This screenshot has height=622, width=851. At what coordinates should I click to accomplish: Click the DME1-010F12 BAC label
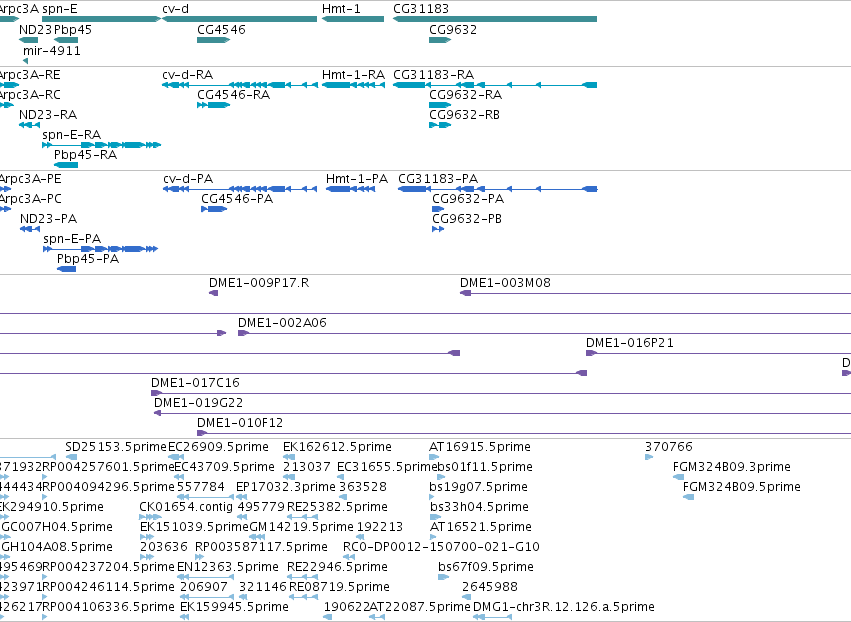click(x=240, y=424)
